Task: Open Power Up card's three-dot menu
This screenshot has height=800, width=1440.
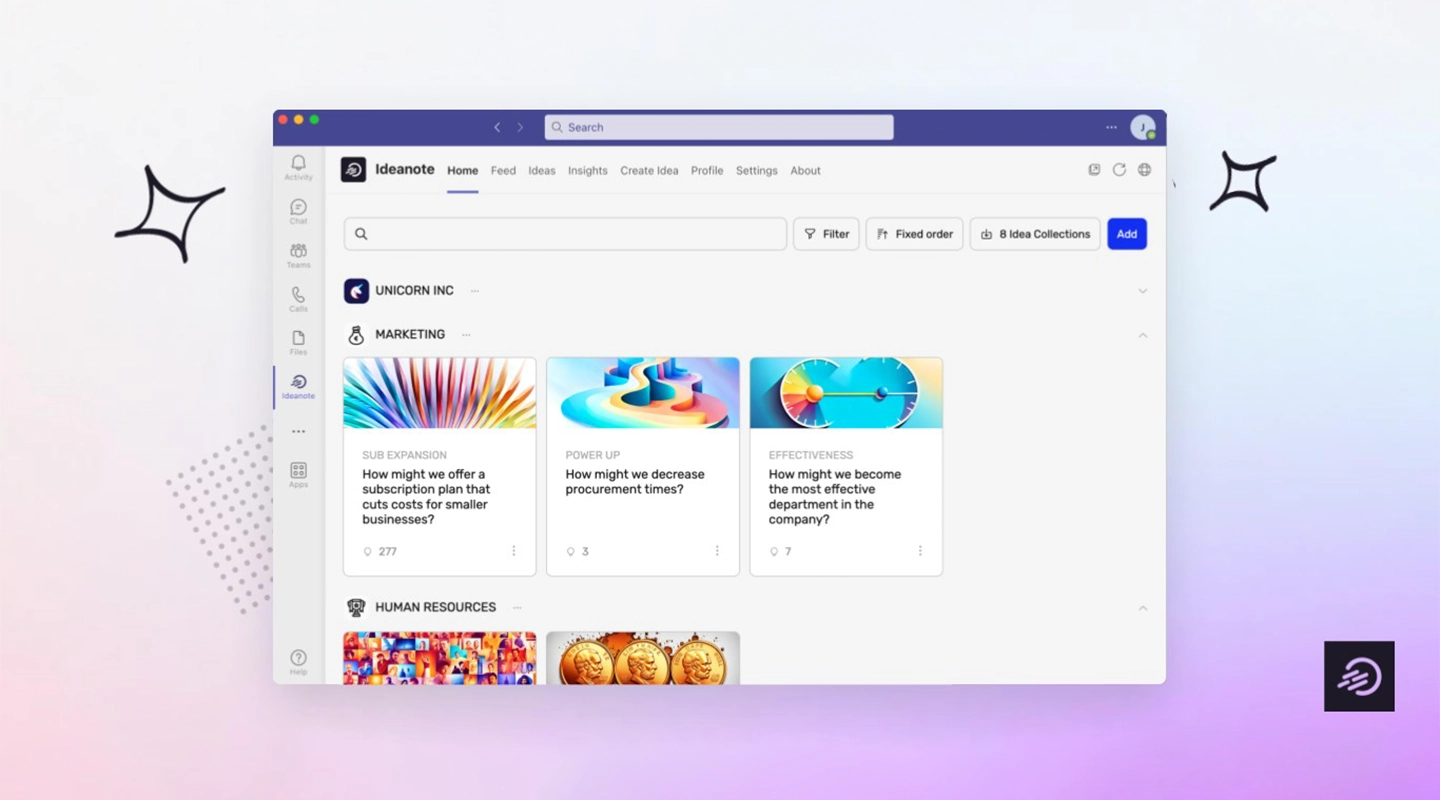Action: (x=717, y=551)
